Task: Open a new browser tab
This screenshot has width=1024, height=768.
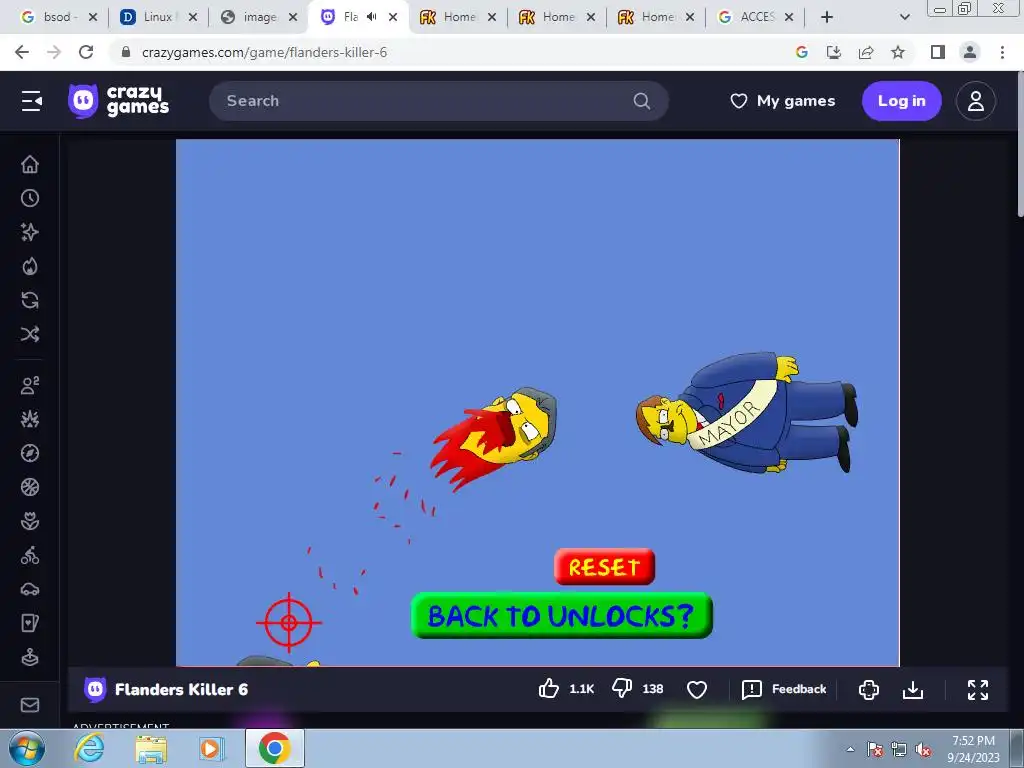Action: coord(827,18)
